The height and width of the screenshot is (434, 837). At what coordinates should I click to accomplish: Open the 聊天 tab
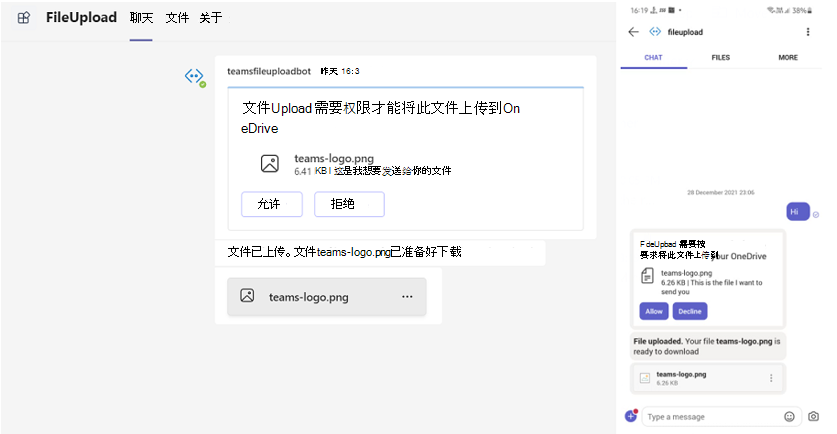(141, 18)
